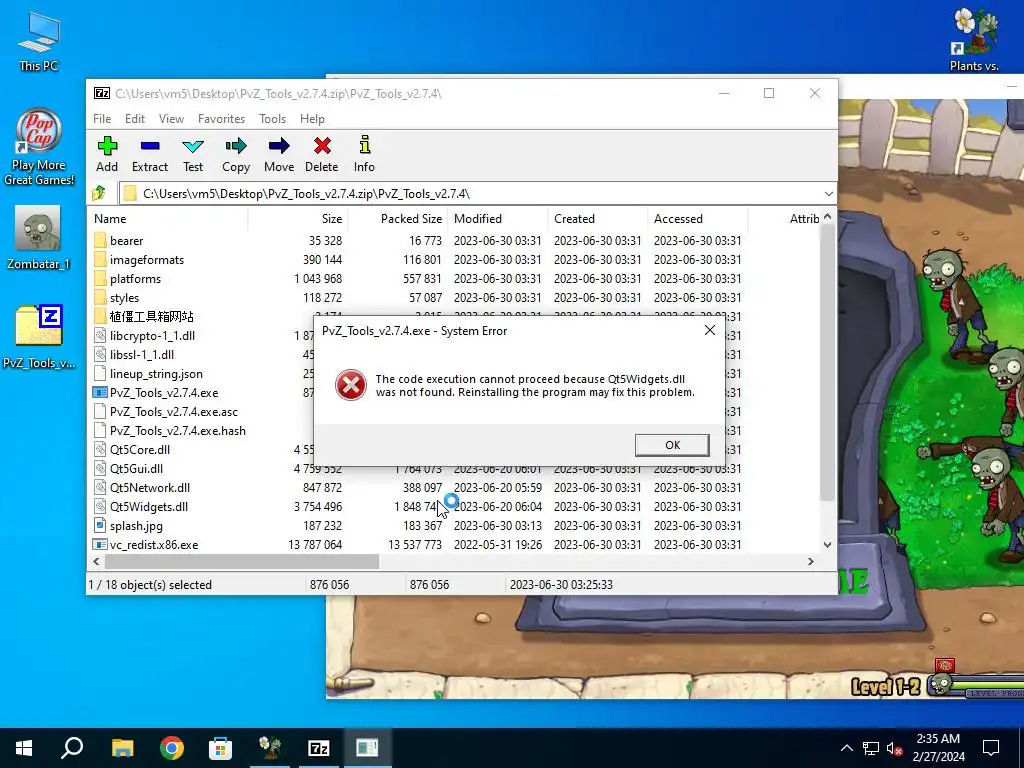Click the red Delete toolbar icon

tap(321, 155)
